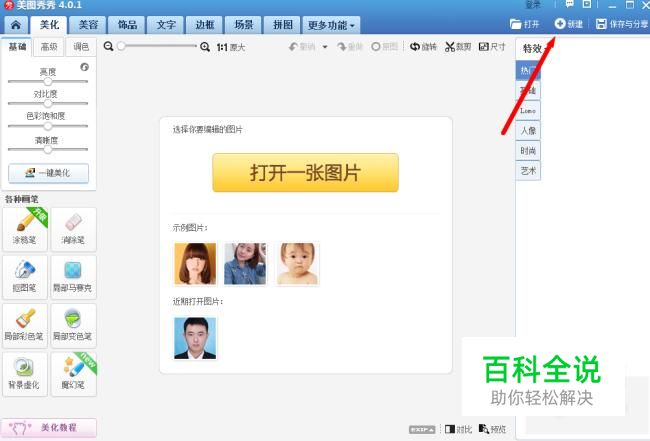Click the 清晰度 sharpness slider handle
The image size is (650, 441).
[48, 149]
